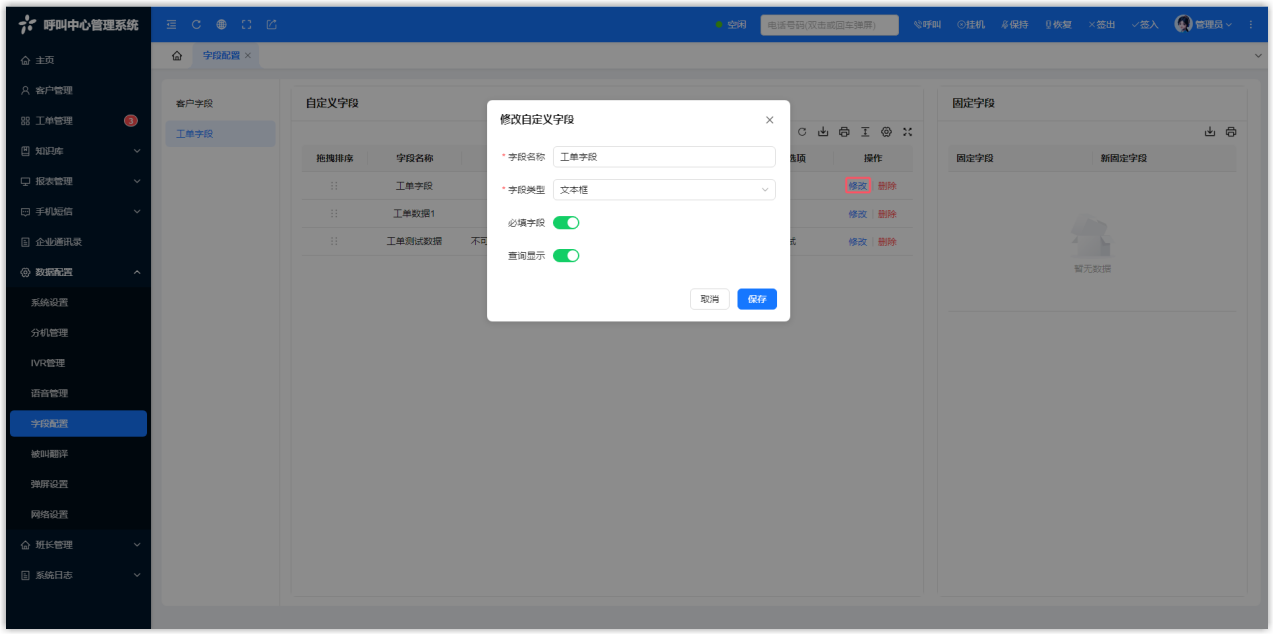
Task: Open the 管理员 user dropdown
Action: point(1204,24)
